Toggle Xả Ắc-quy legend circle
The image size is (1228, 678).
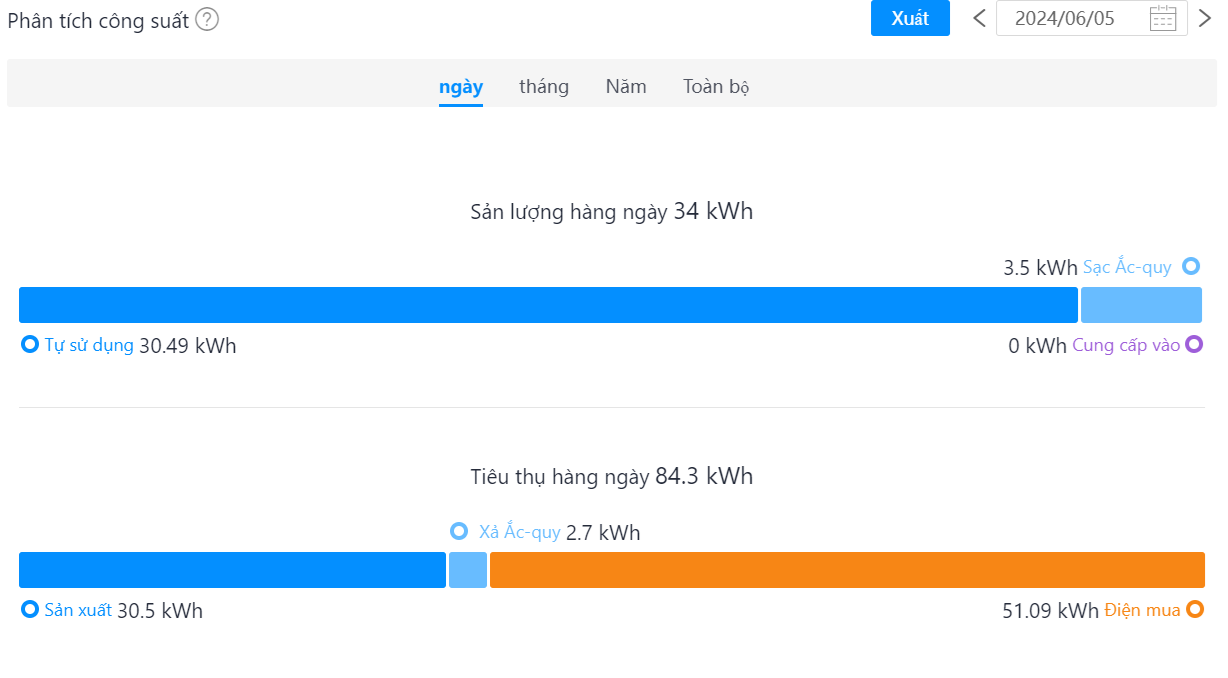tap(459, 531)
